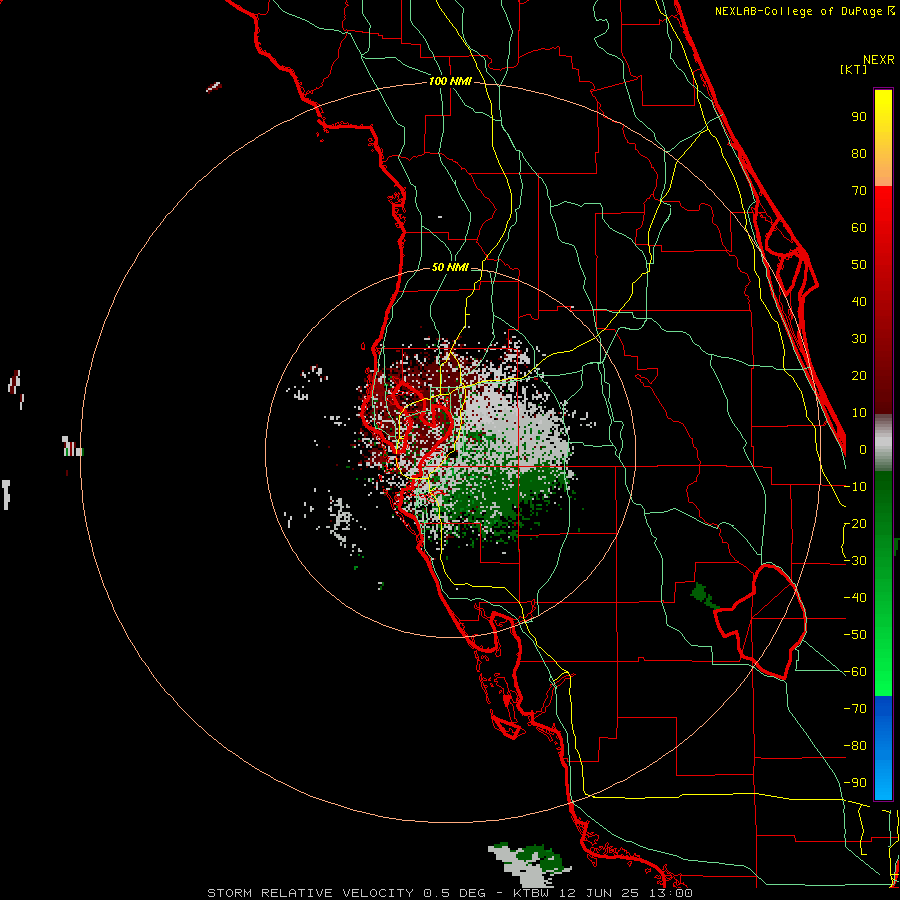Pick the blue segment between -70 and -90
Viewport: 900px width, 900px height.
[x=883, y=748]
